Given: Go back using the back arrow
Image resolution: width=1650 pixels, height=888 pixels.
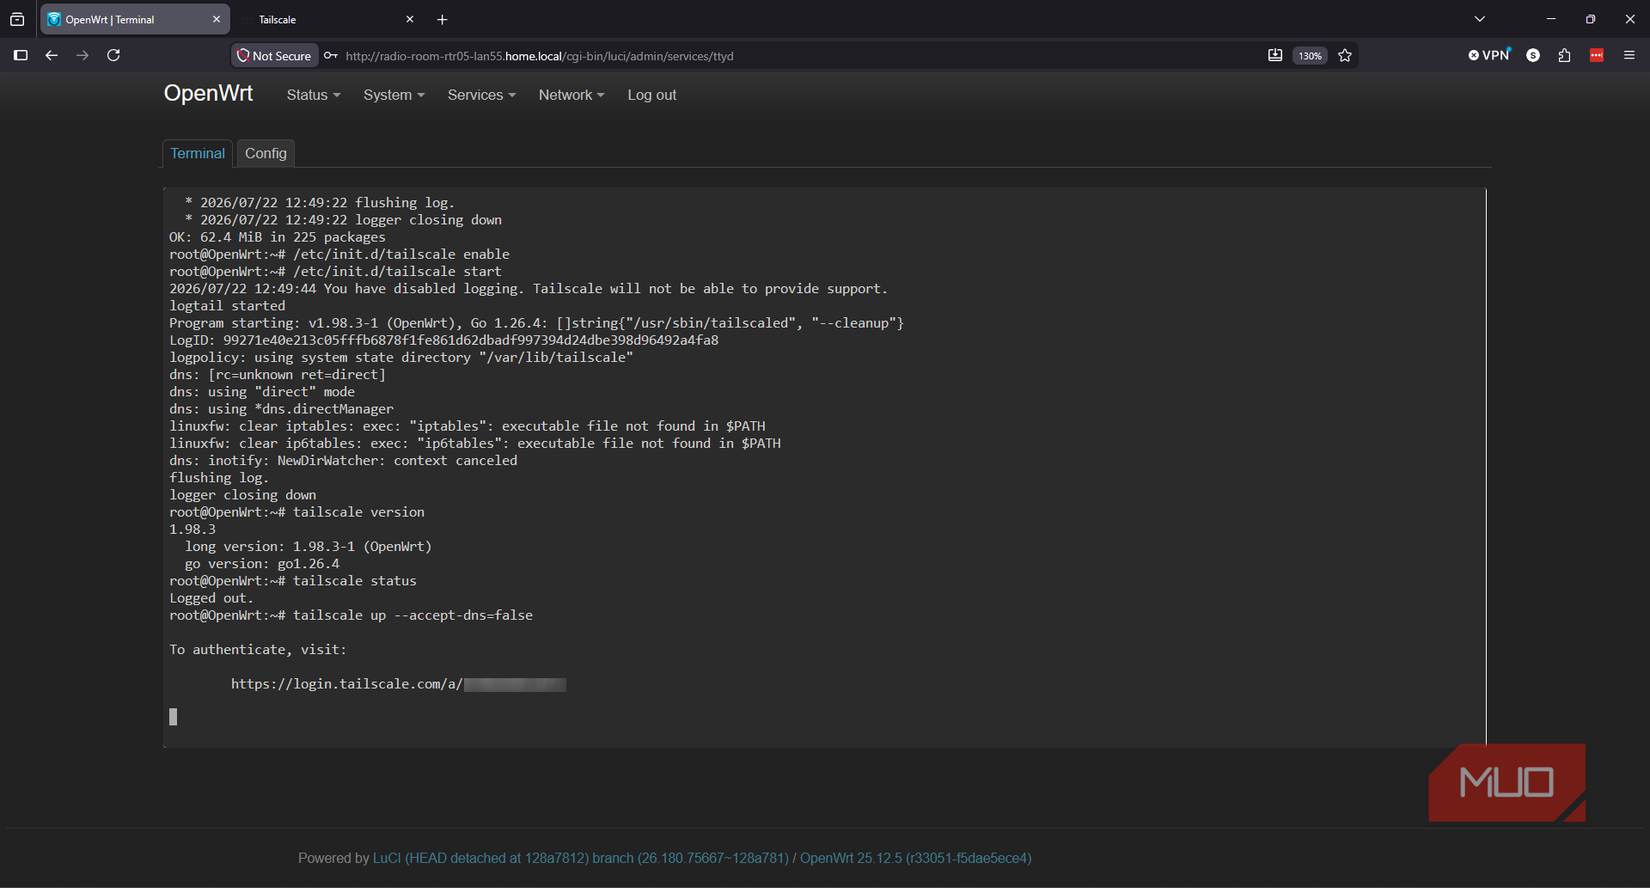Looking at the screenshot, I should point(51,55).
